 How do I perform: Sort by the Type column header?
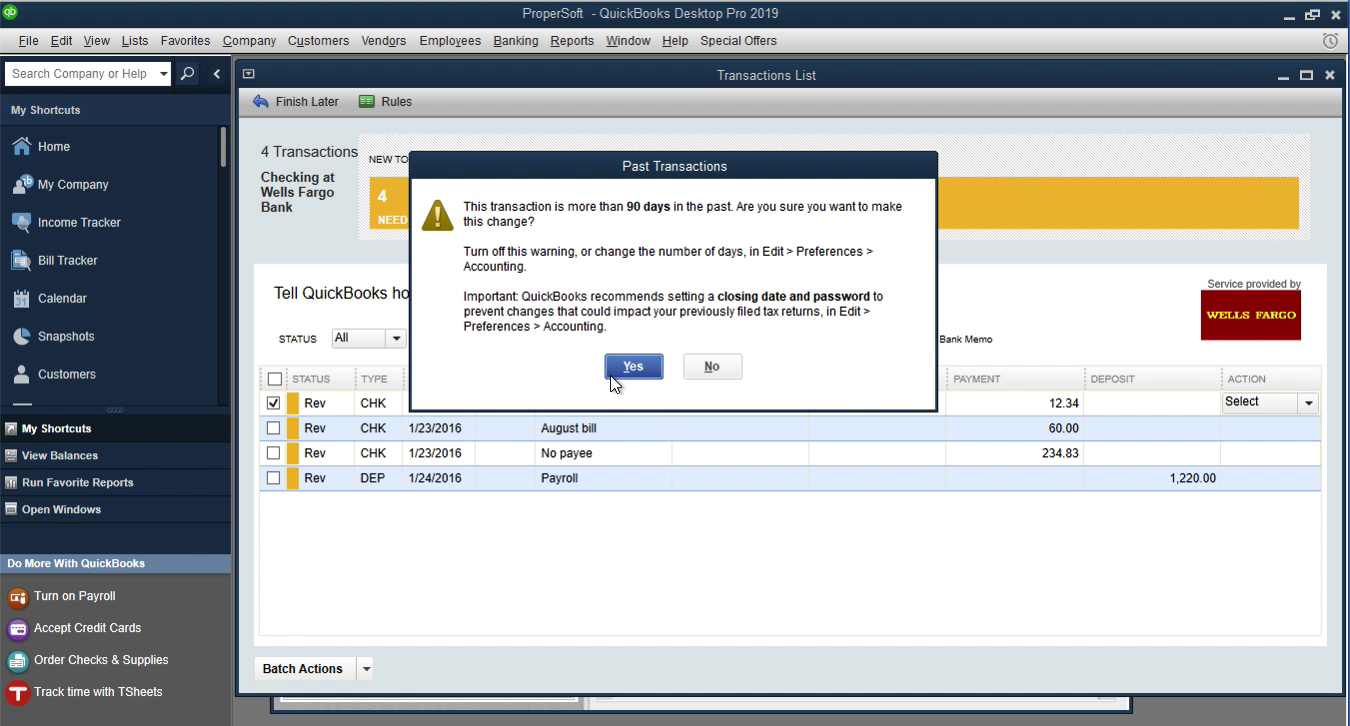379,379
